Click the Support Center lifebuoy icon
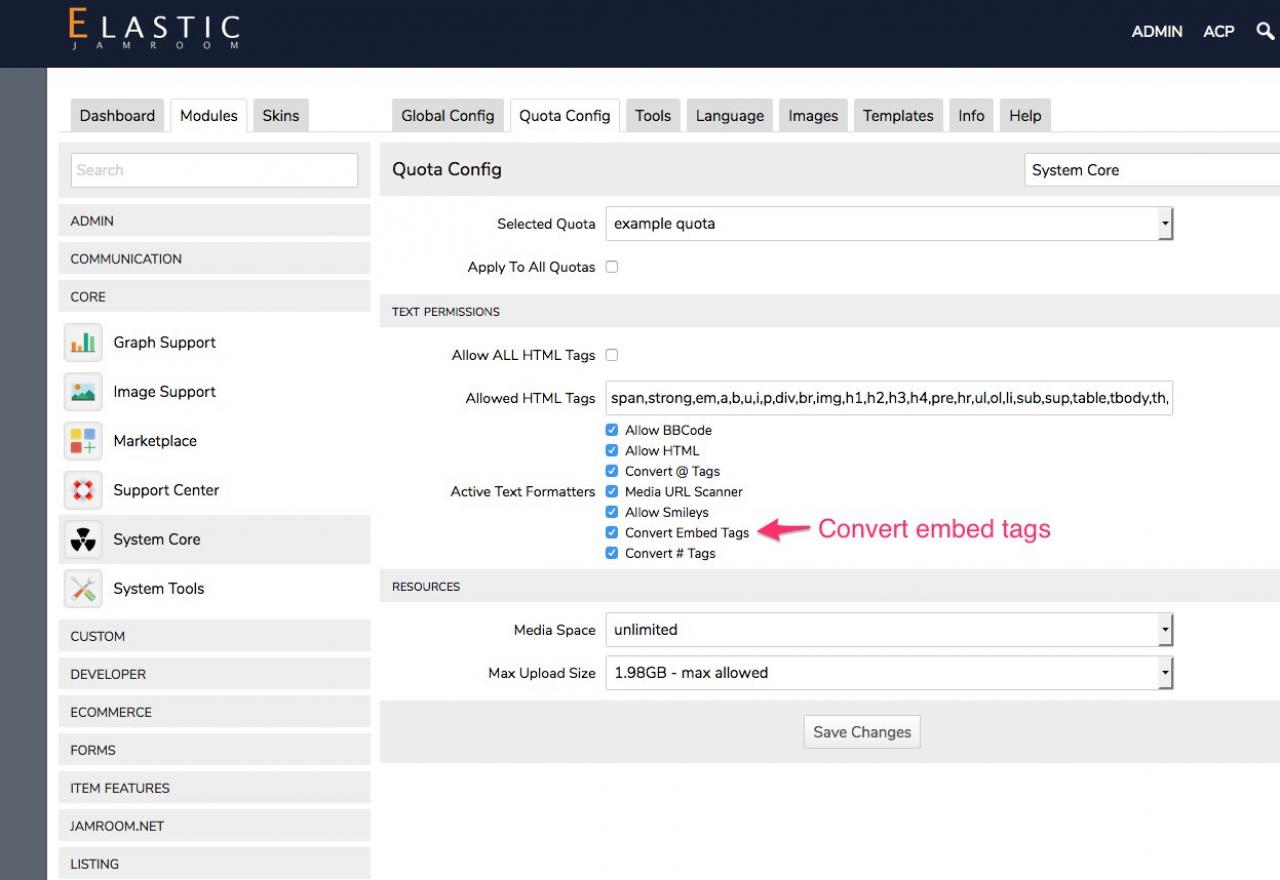This screenshot has width=1280, height=880. [83, 490]
